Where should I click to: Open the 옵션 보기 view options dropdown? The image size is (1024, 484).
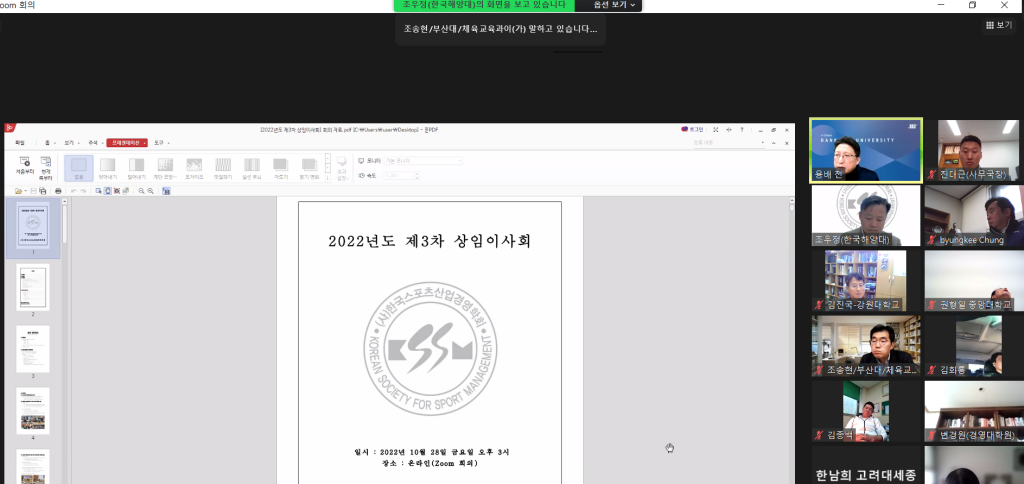point(614,5)
